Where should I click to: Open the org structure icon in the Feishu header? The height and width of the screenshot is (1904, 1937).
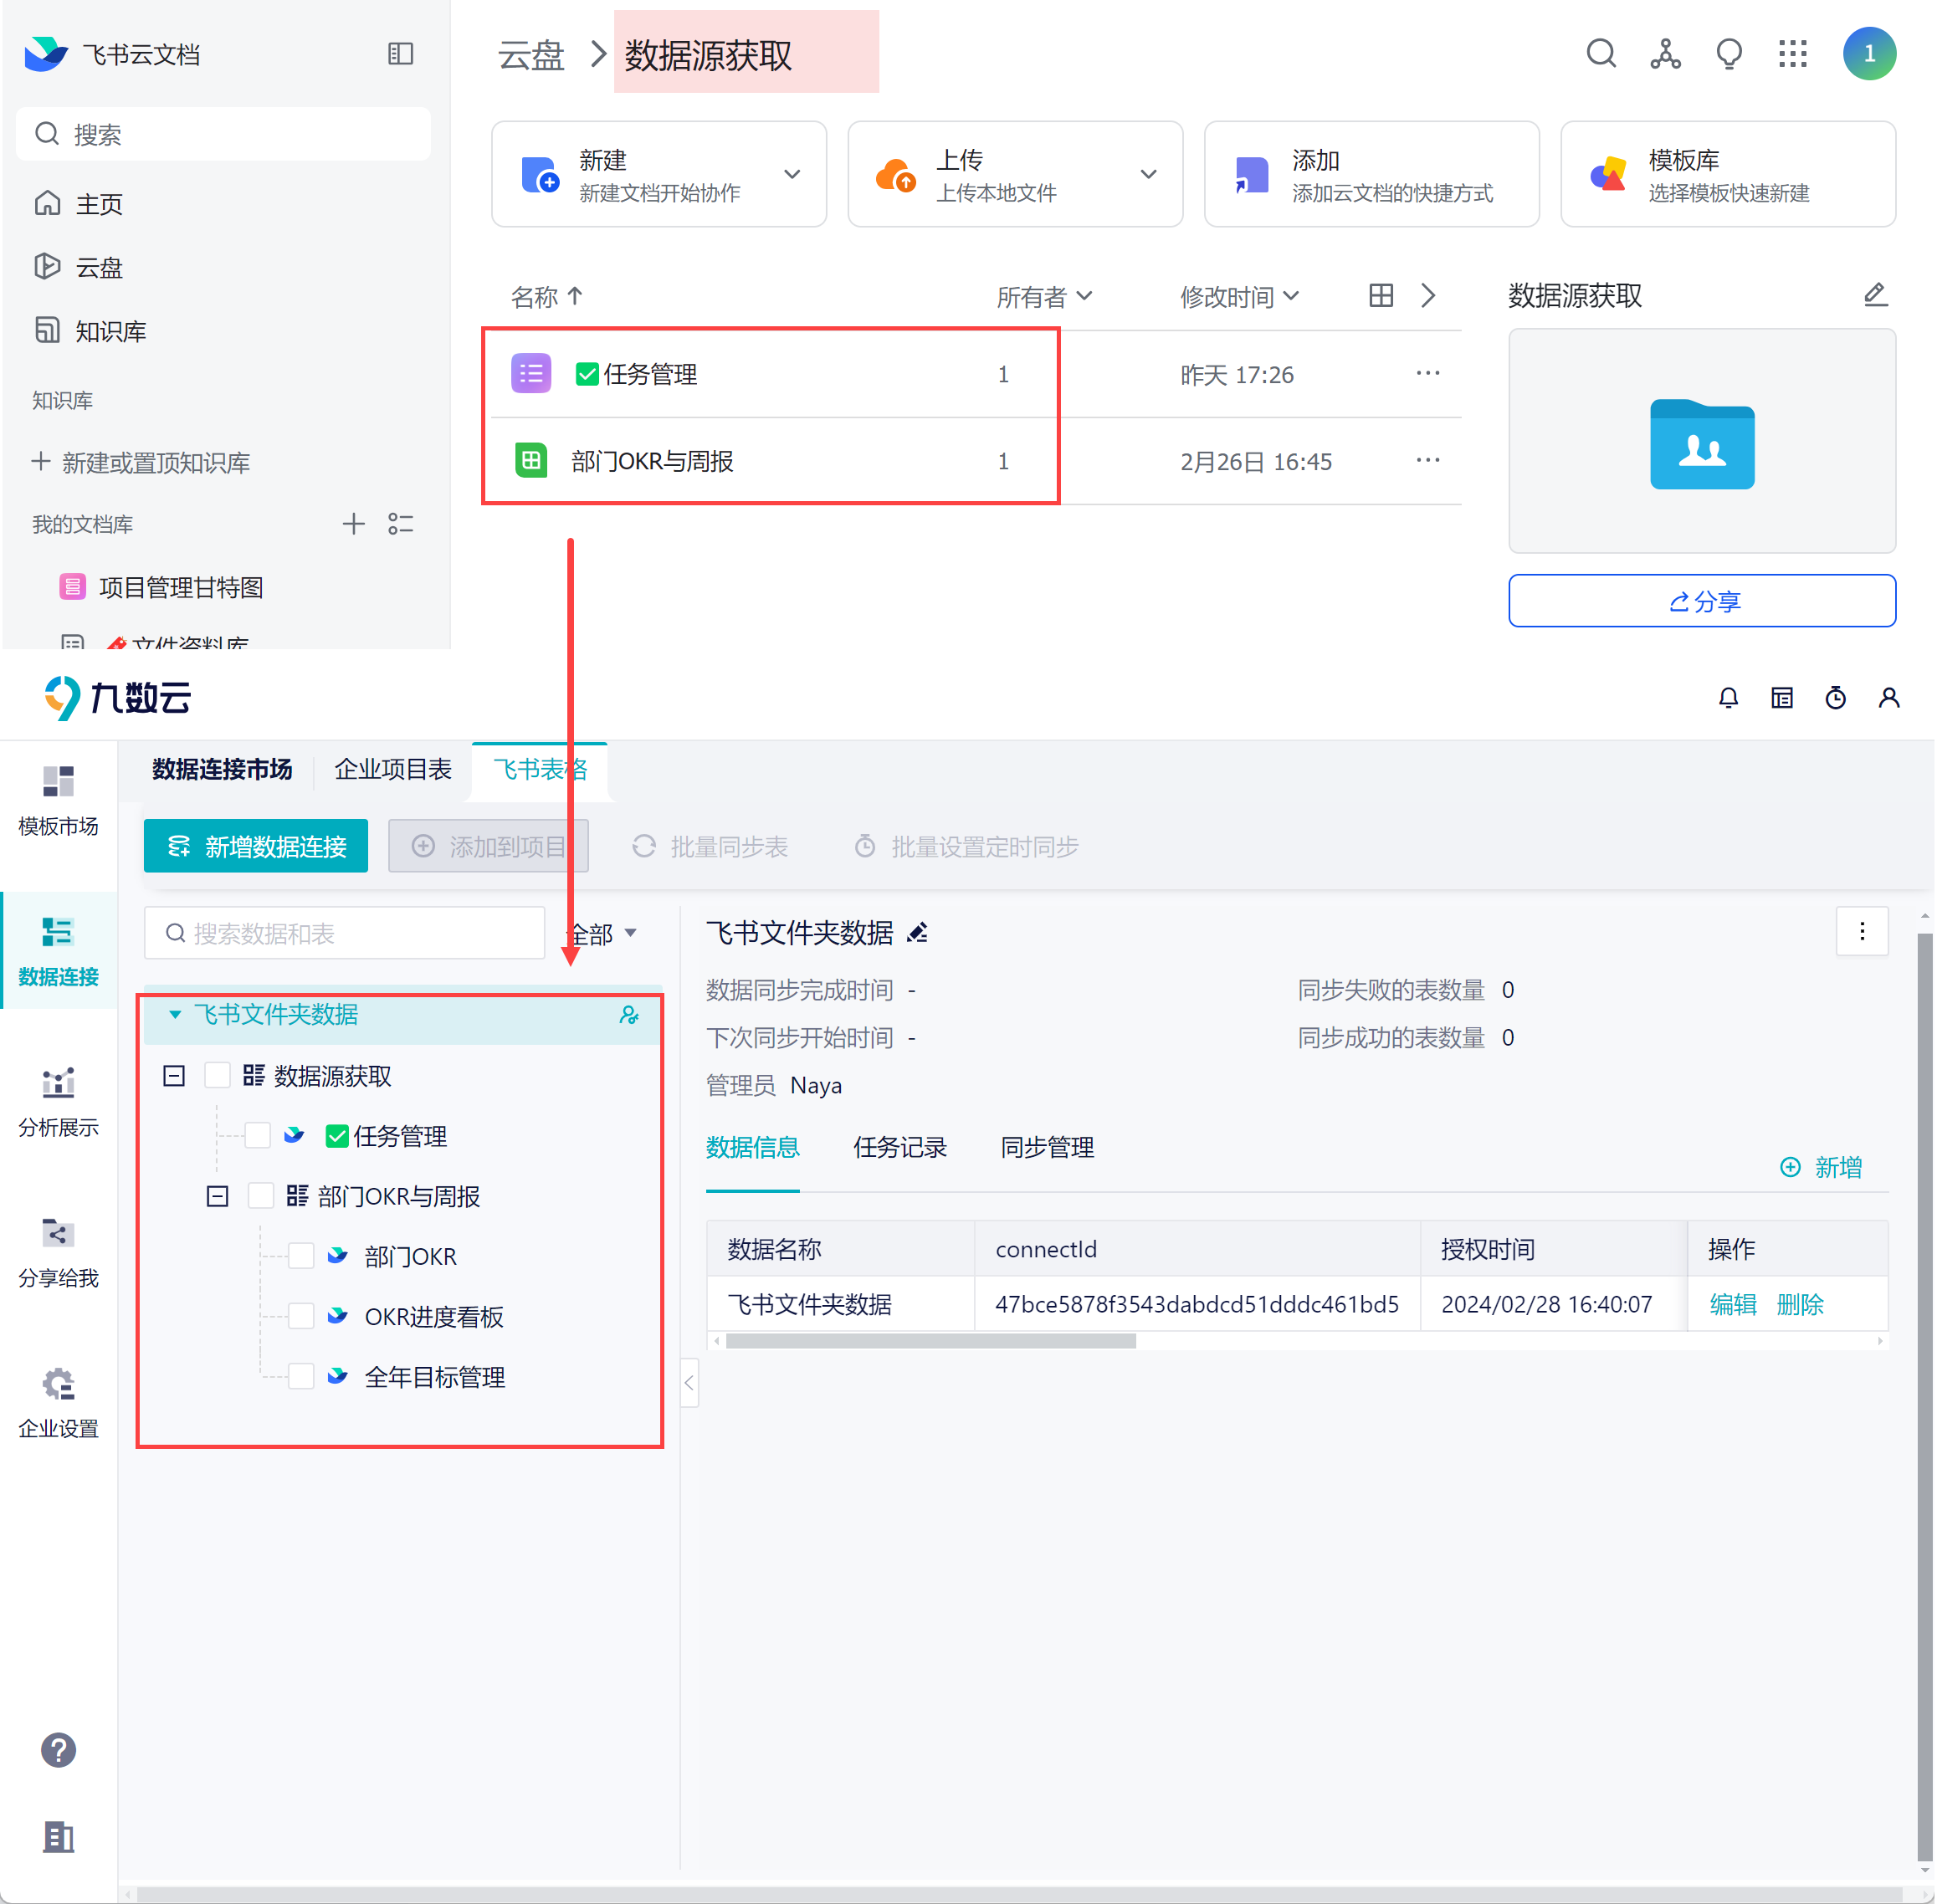coord(1665,54)
